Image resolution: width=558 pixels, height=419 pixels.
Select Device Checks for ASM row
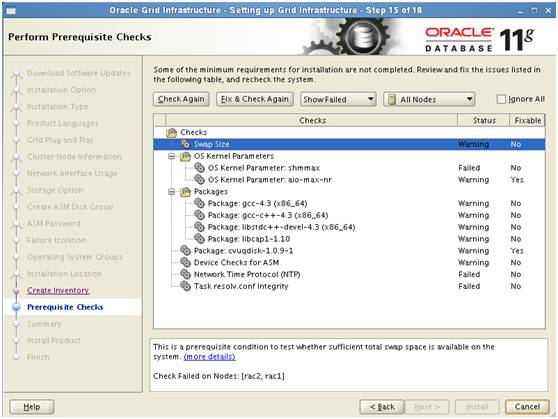click(x=349, y=262)
